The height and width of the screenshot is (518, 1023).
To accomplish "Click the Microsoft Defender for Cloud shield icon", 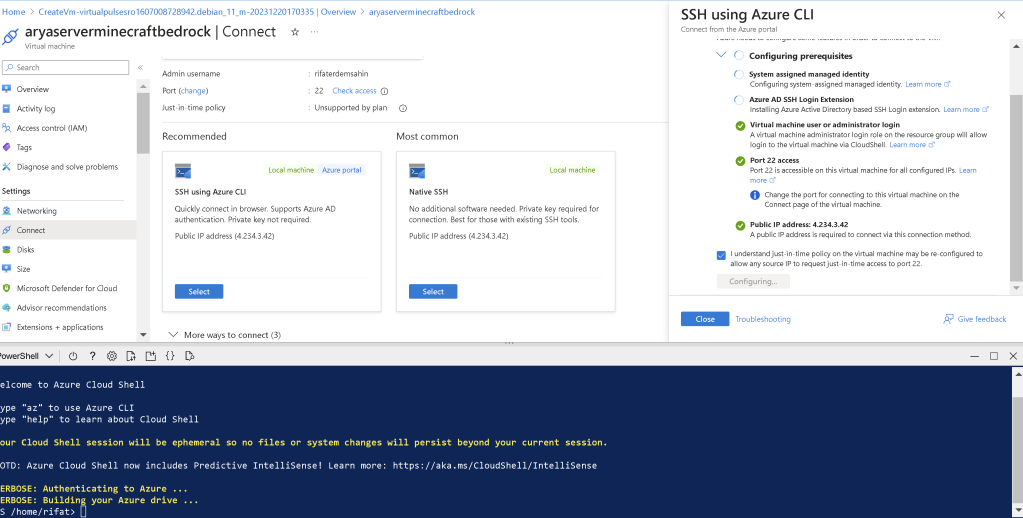I will coord(7,288).
